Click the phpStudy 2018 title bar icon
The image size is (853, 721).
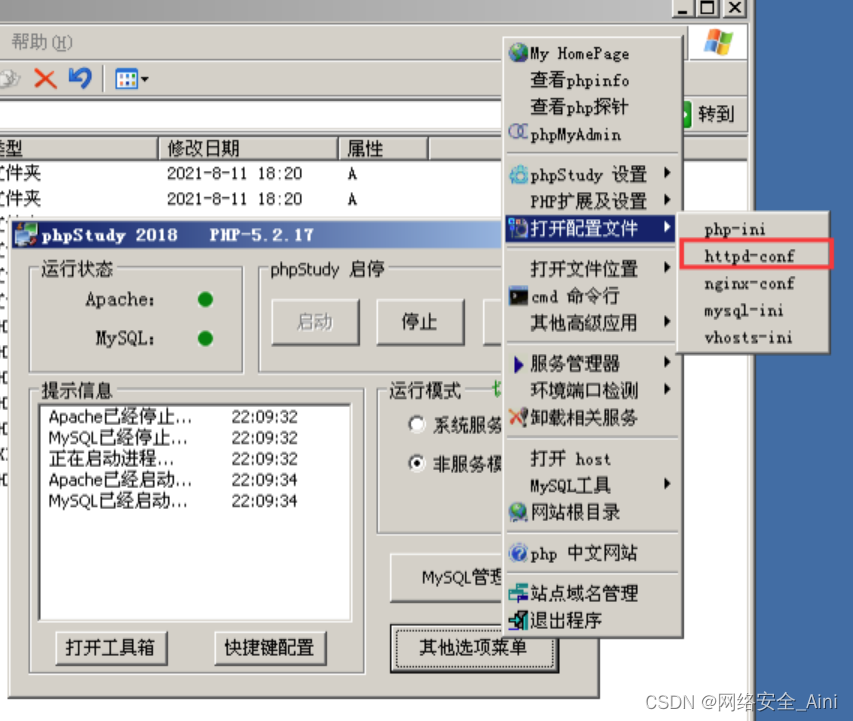click(x=26, y=235)
